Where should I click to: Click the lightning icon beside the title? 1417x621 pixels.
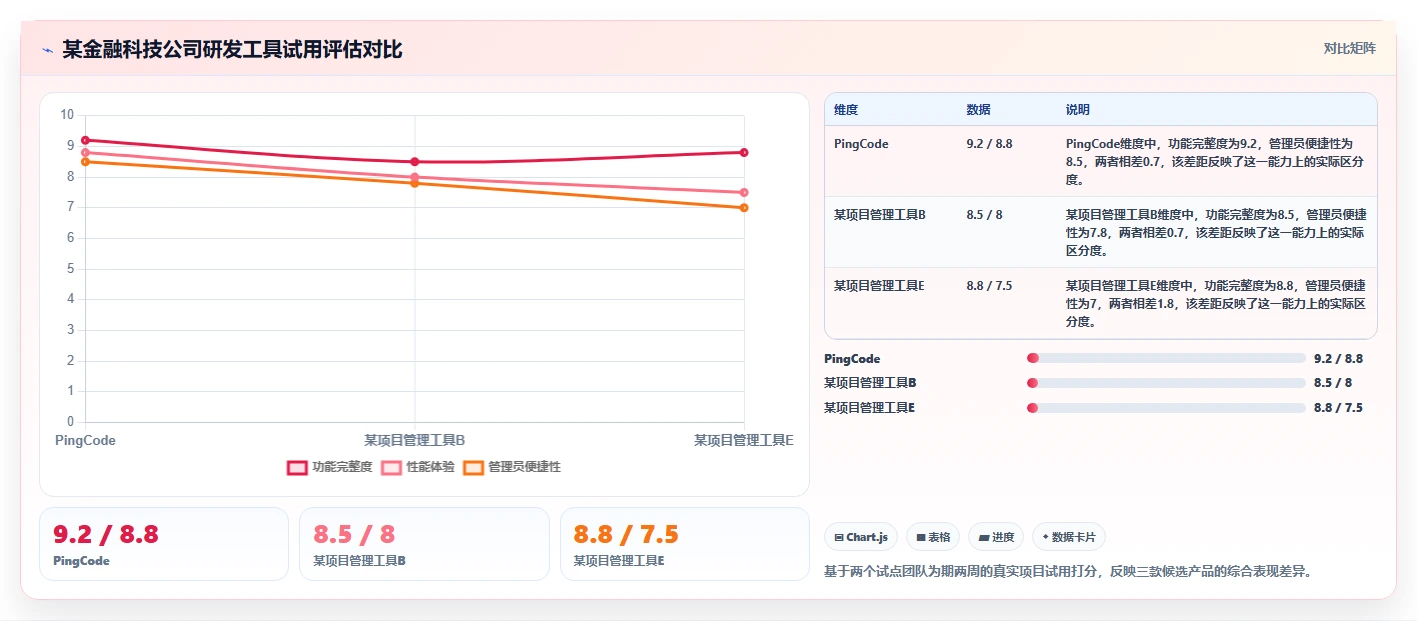47,50
